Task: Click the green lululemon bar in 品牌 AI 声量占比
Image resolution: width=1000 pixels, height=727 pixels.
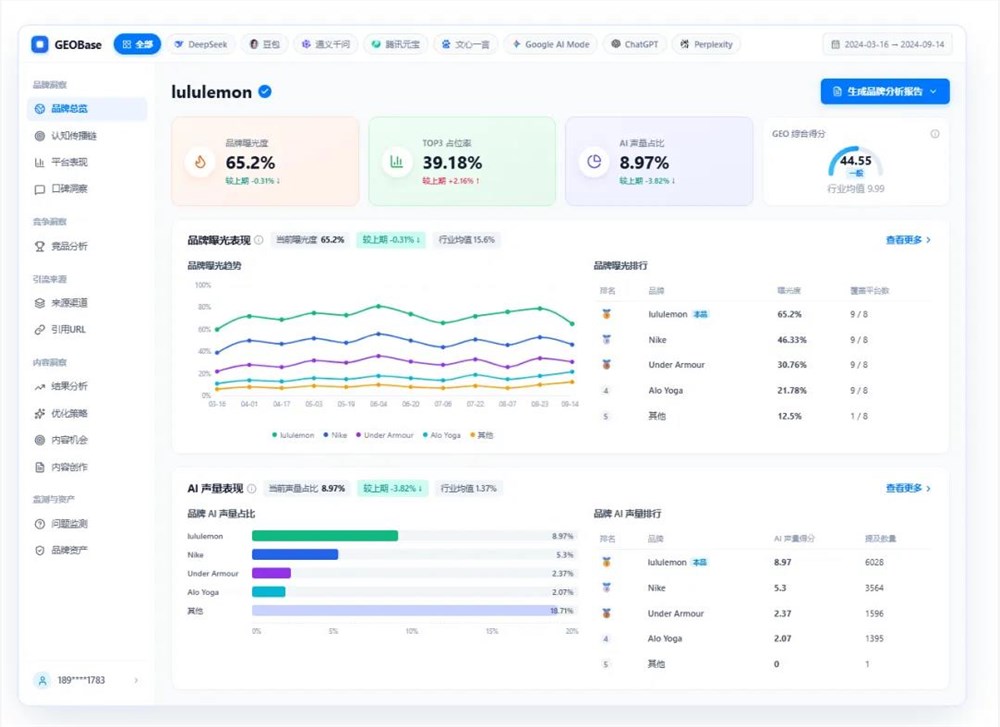Action: point(325,536)
